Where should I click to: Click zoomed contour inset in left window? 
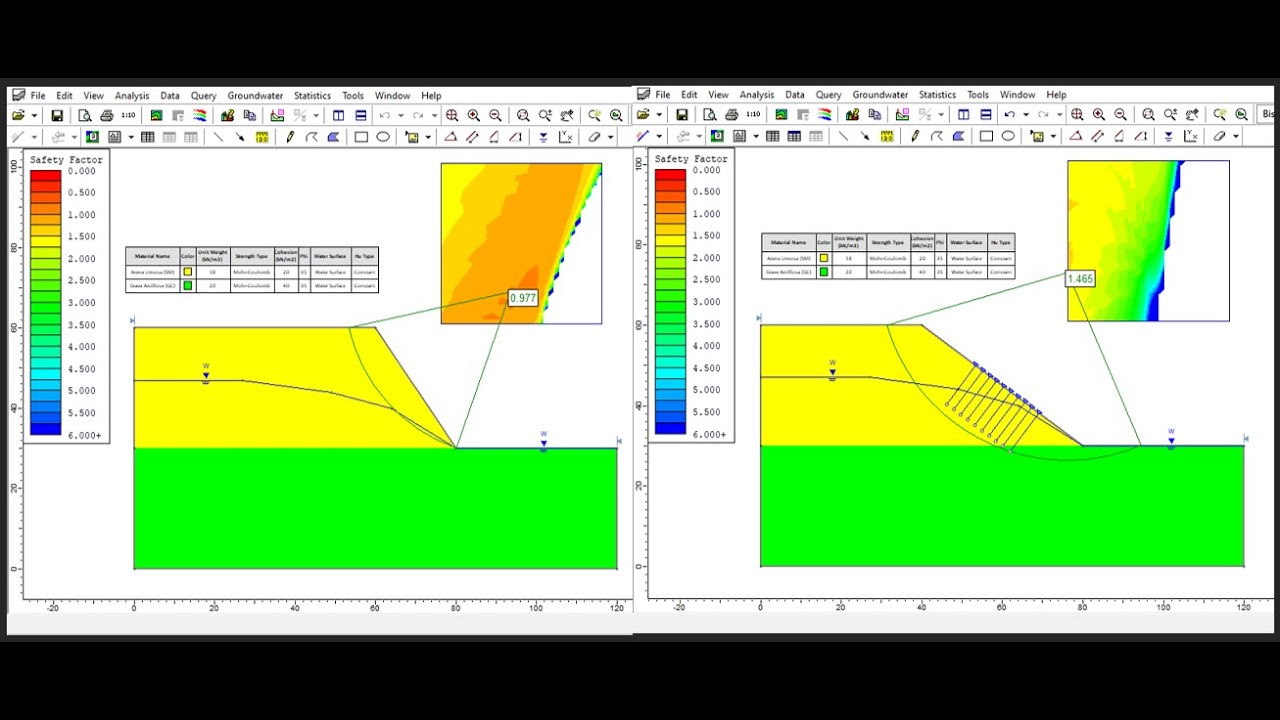coord(521,243)
